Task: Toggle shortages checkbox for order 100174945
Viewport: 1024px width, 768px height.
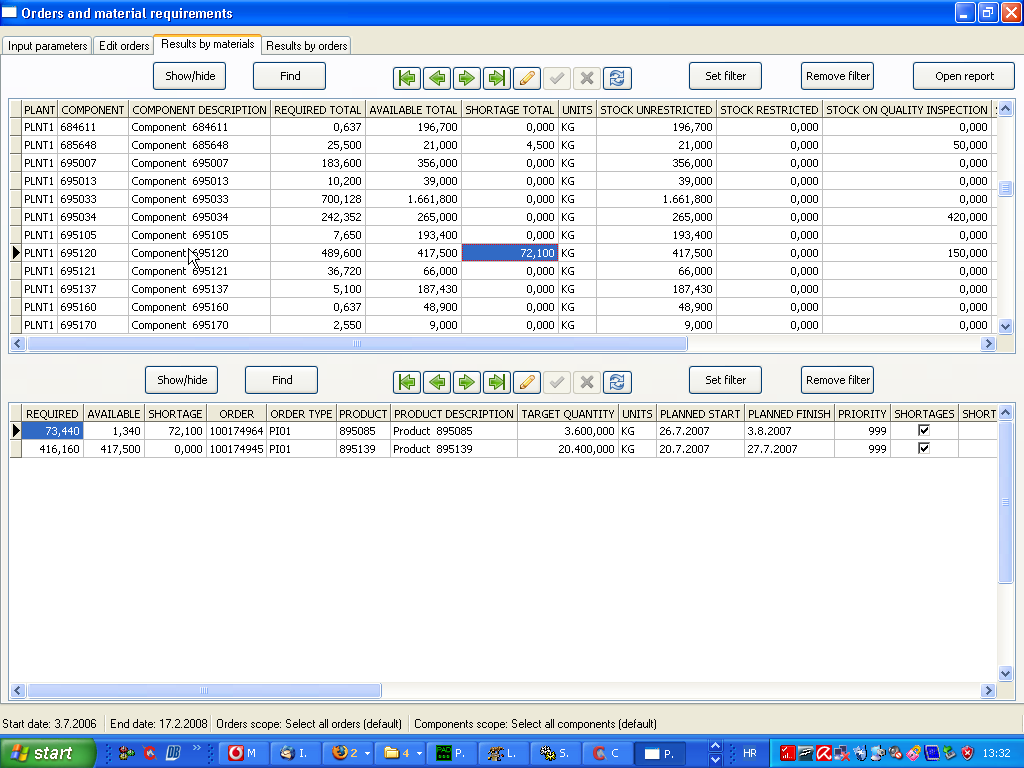Action: [924, 449]
